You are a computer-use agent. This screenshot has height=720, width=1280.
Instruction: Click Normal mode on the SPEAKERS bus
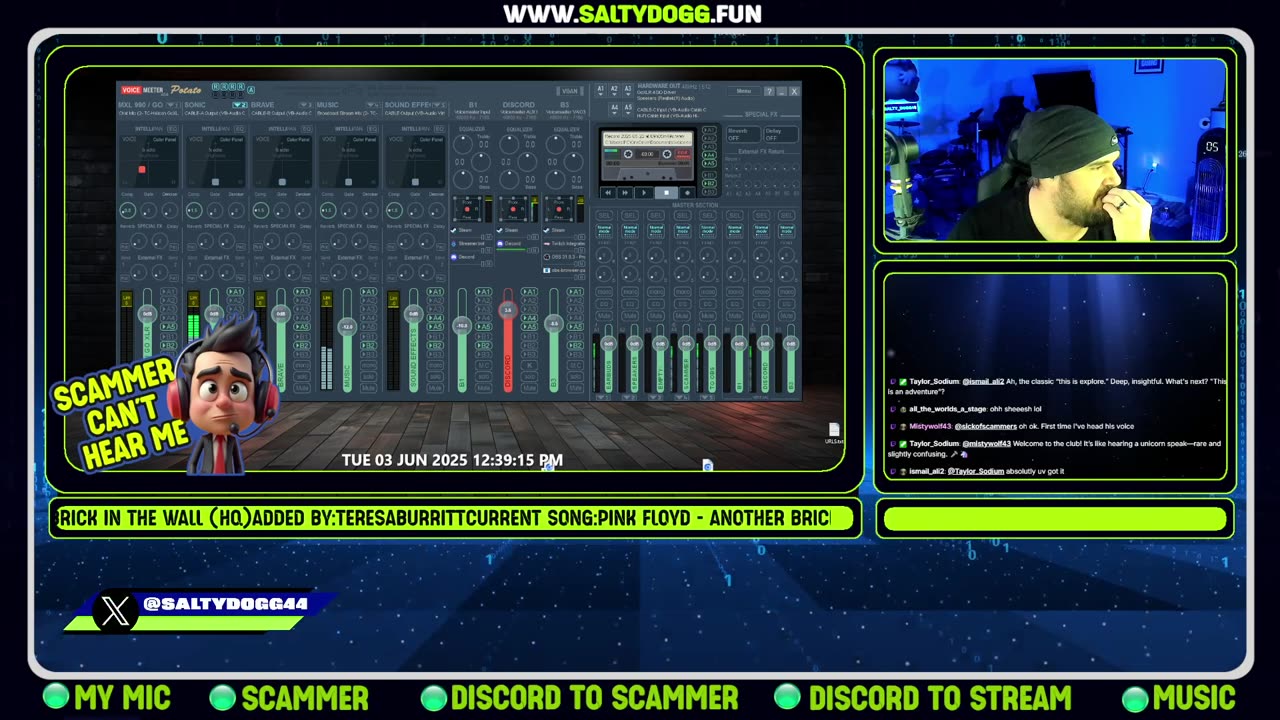[630, 230]
